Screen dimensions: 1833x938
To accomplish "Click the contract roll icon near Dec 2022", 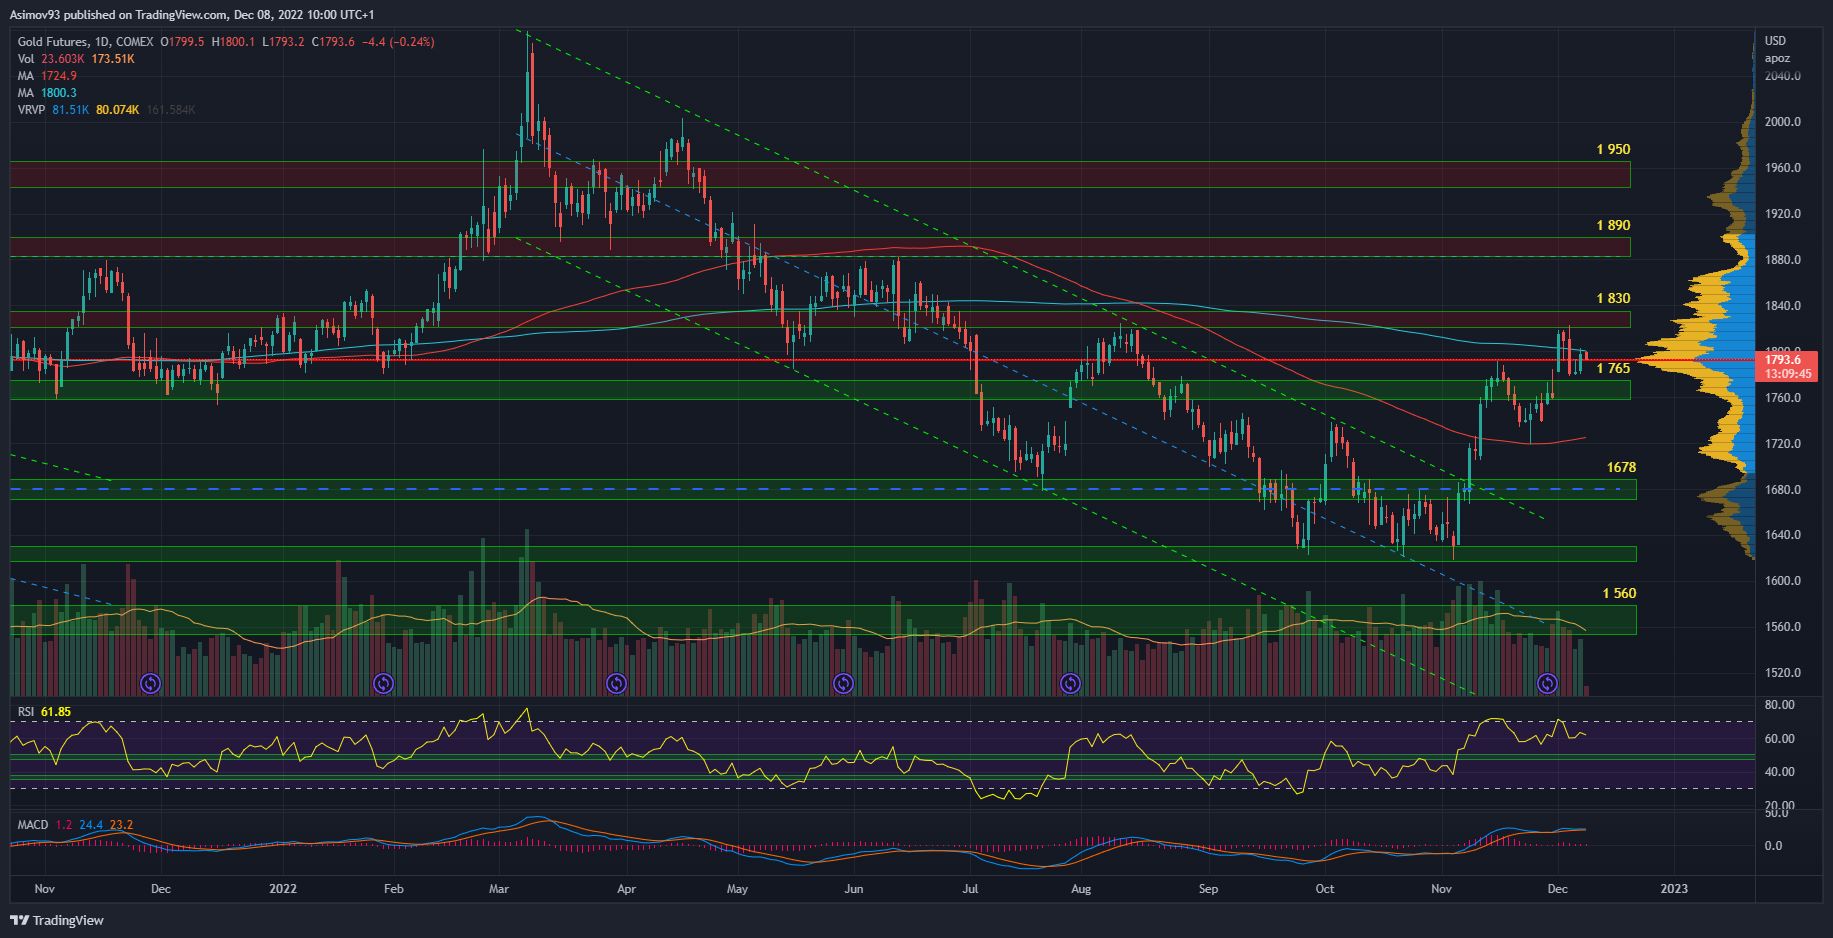I will (1547, 684).
